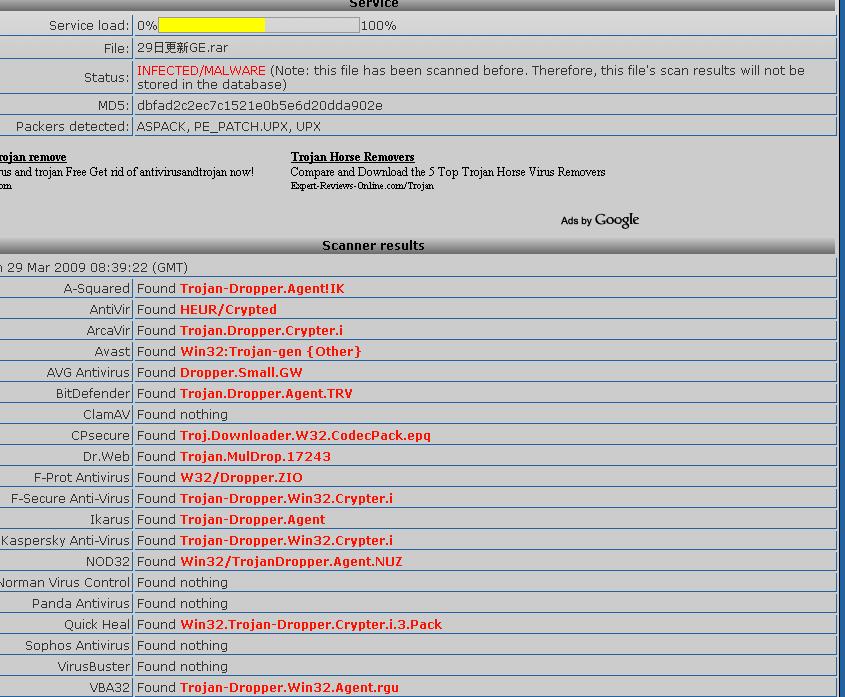Click the Dr.Web scanner name
The width and height of the screenshot is (845, 697).
(107, 457)
